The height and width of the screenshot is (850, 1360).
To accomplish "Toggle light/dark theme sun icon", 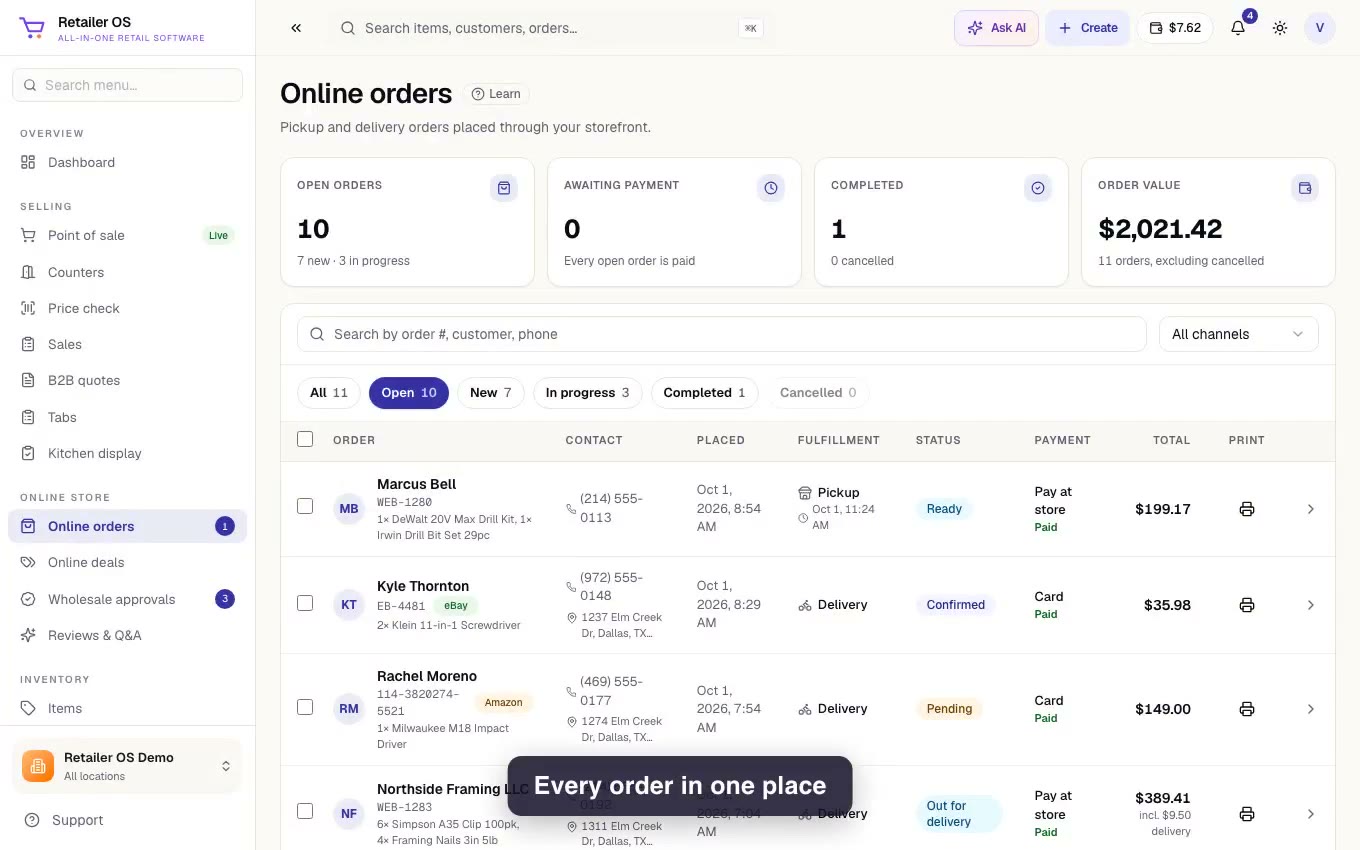I will pos(1280,28).
